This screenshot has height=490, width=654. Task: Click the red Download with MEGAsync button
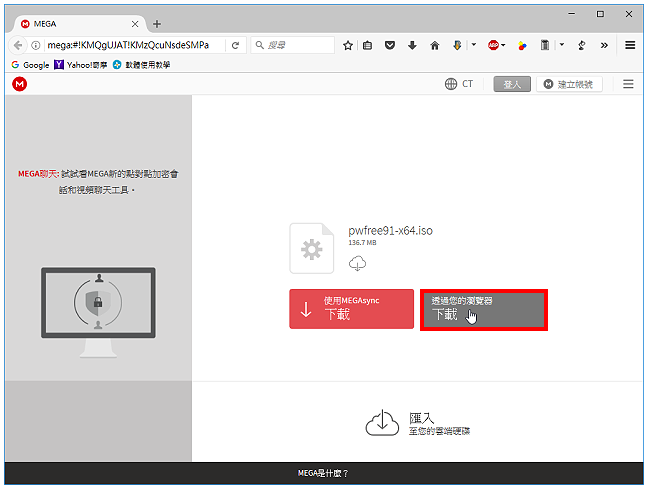[352, 309]
